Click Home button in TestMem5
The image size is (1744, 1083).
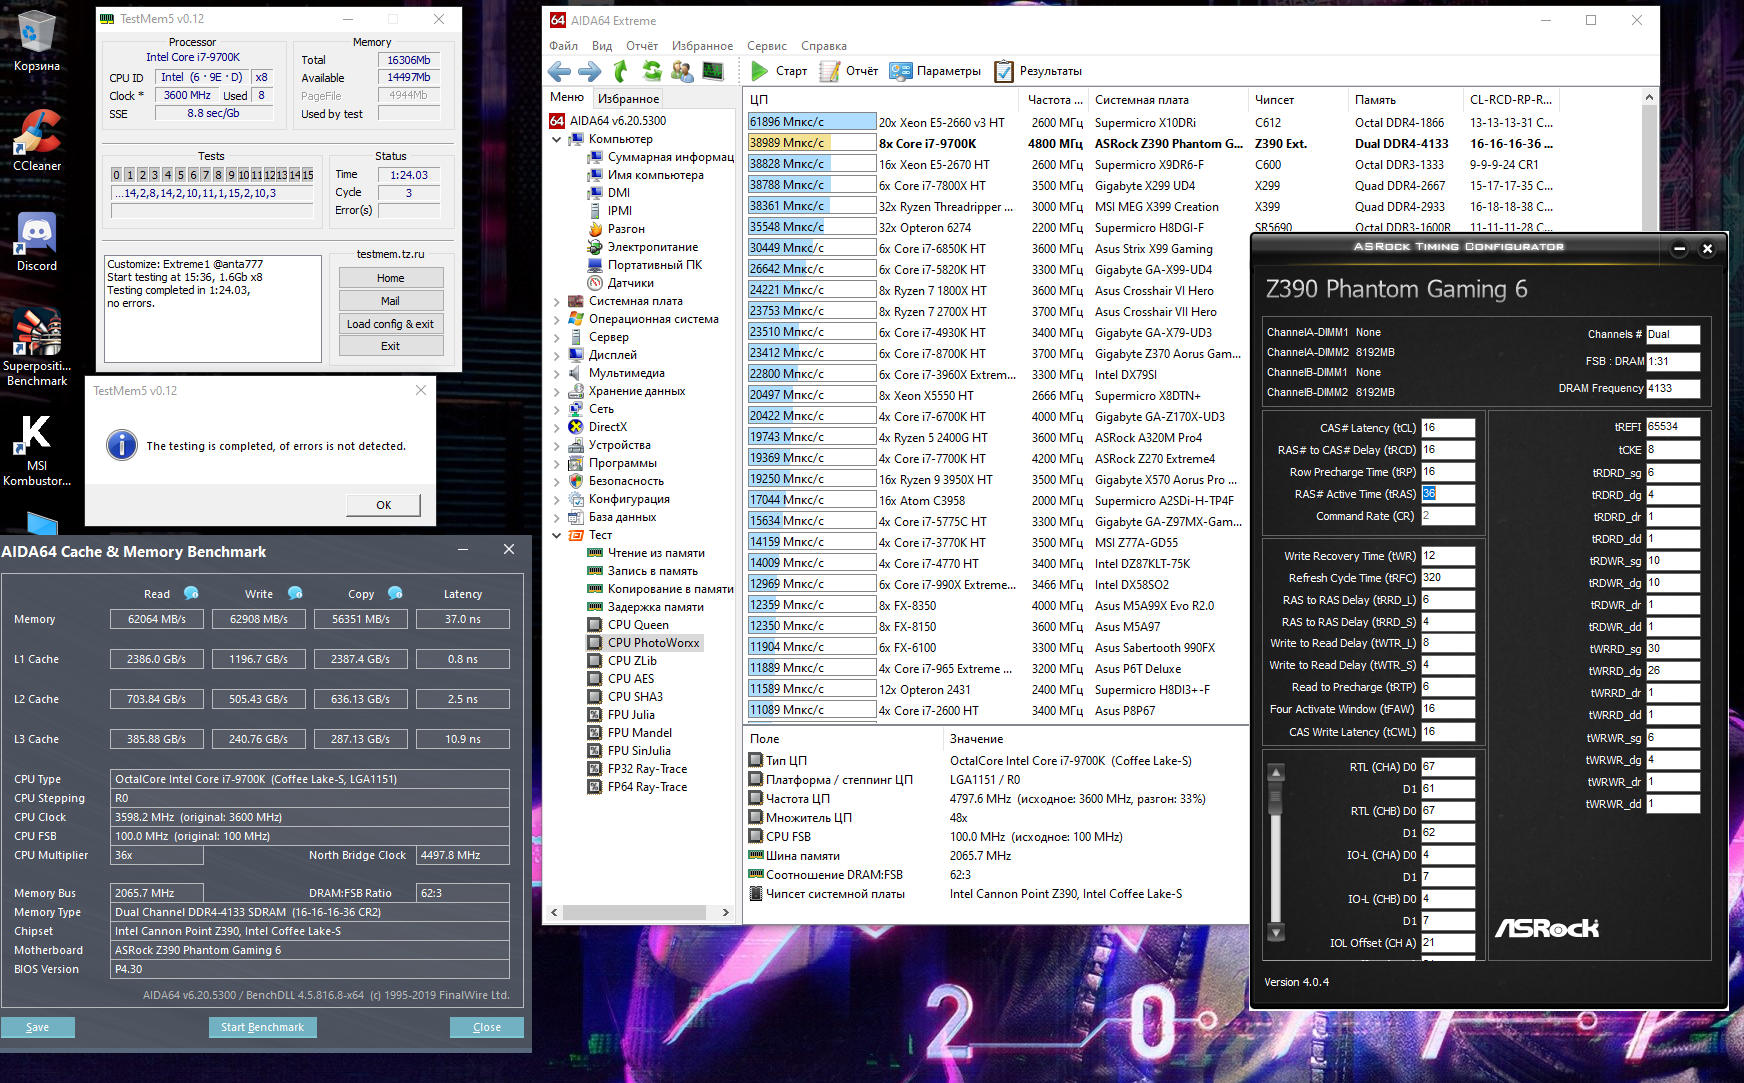pyautogui.click(x=391, y=278)
